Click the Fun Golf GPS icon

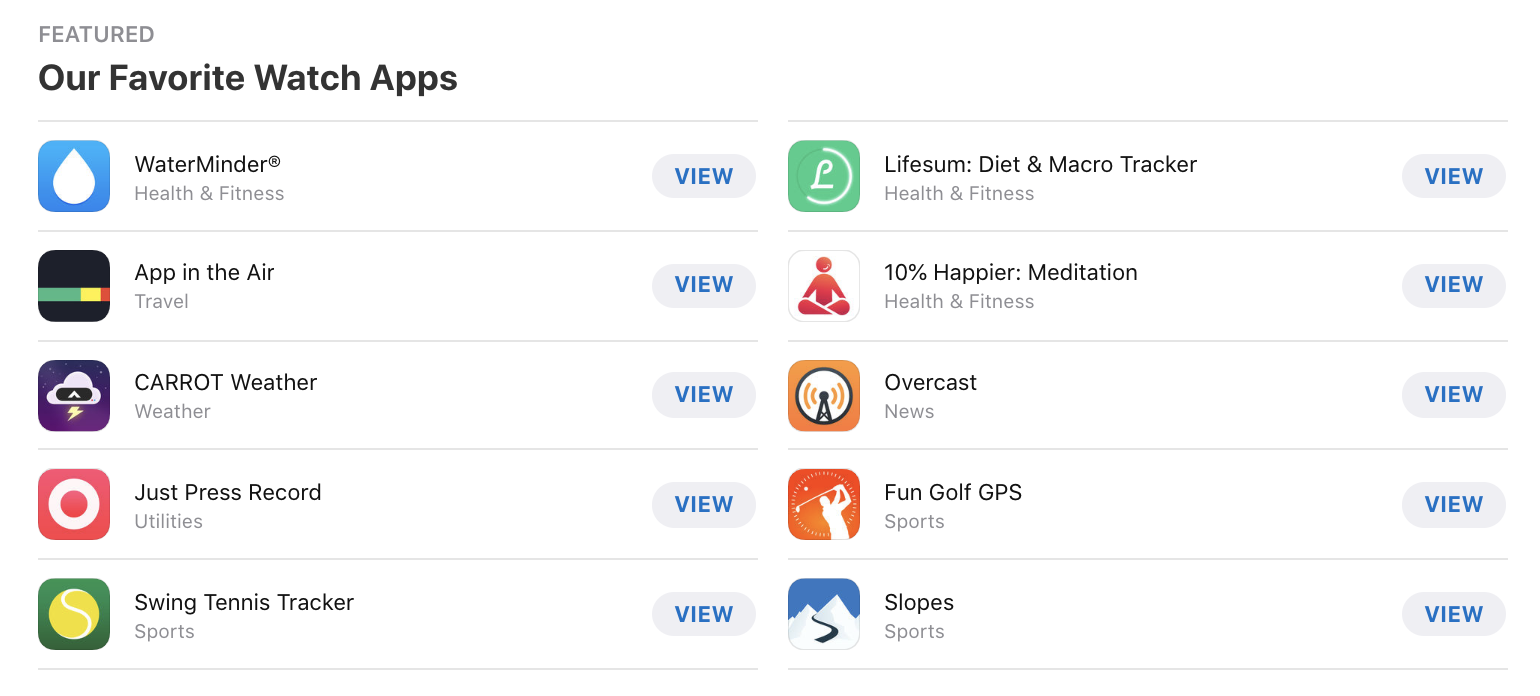pos(824,504)
